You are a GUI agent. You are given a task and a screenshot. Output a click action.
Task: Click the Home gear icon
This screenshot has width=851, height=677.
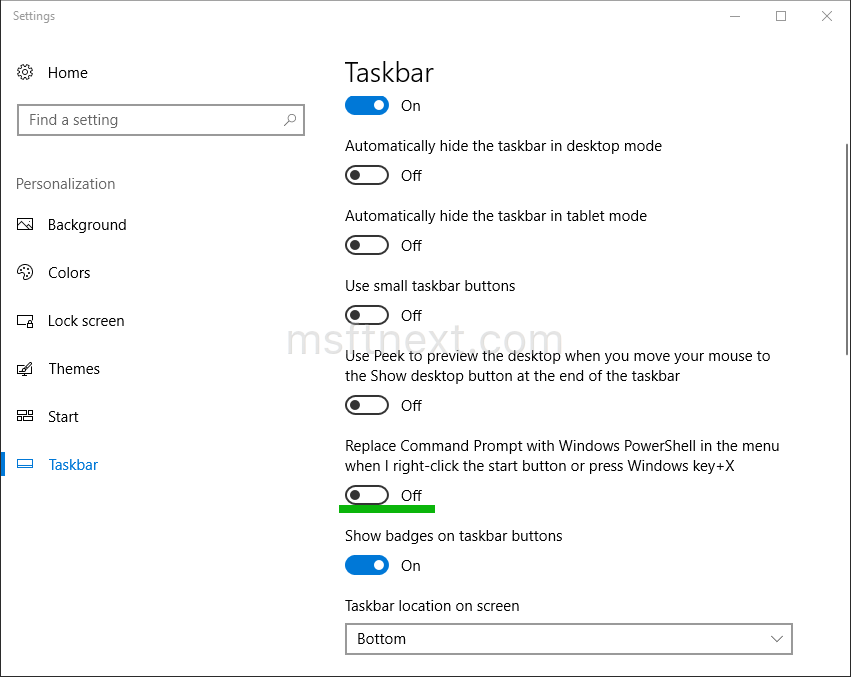click(24, 72)
